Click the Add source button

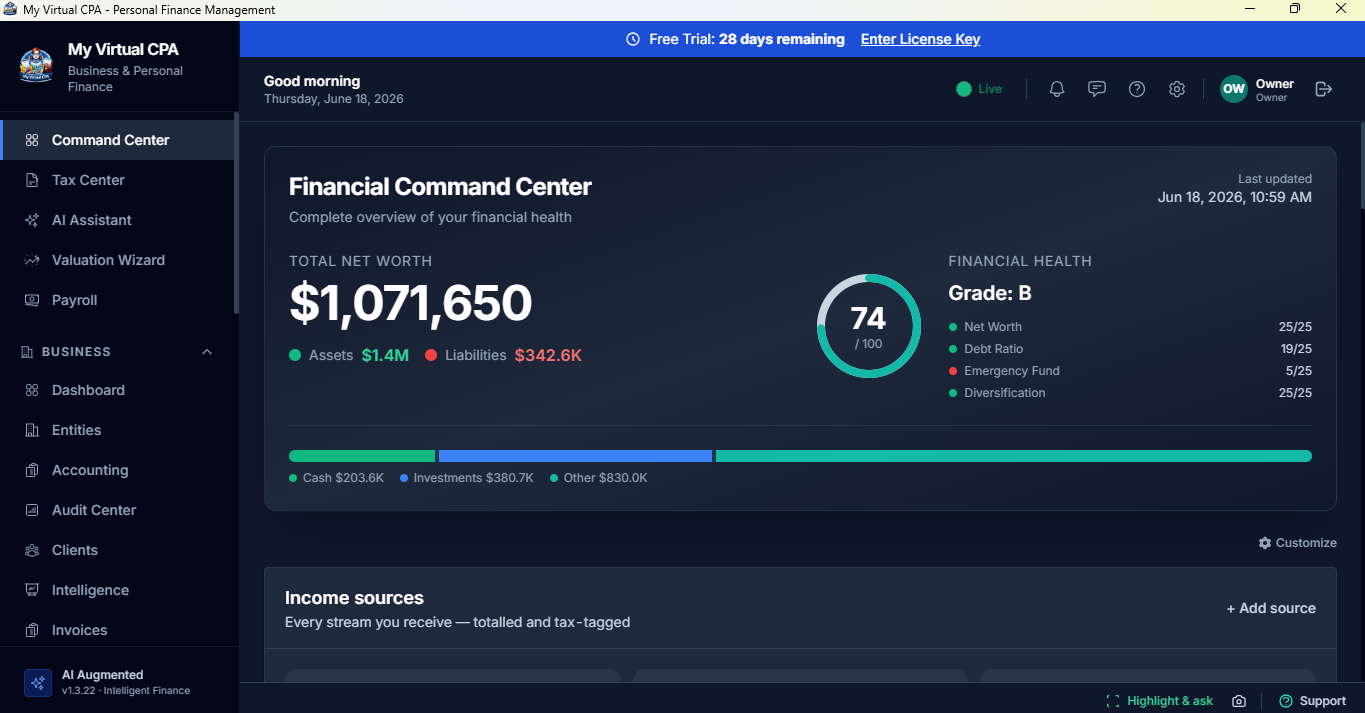1271,608
